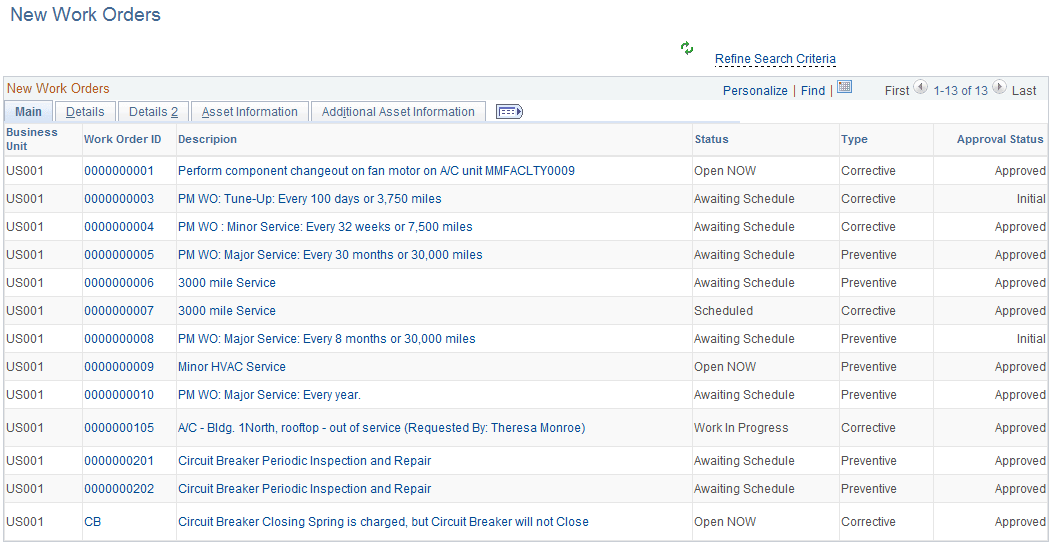
Task: Open Major Service every 30 months description
Action: [330, 255]
